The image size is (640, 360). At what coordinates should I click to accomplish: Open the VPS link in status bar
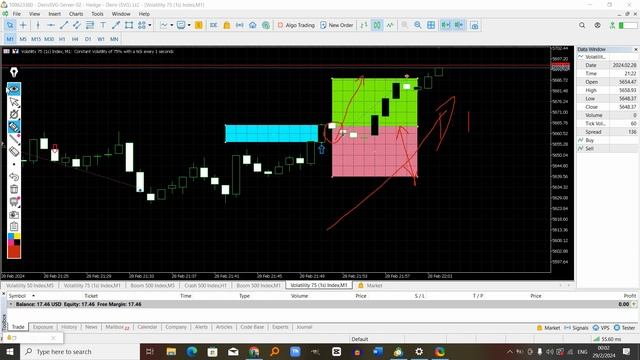(602, 328)
